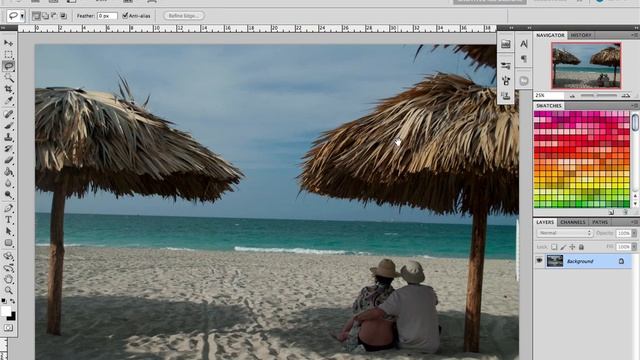640x360 pixels.
Task: Select the Zoom tool in the toolbox
Action: click(x=8, y=291)
